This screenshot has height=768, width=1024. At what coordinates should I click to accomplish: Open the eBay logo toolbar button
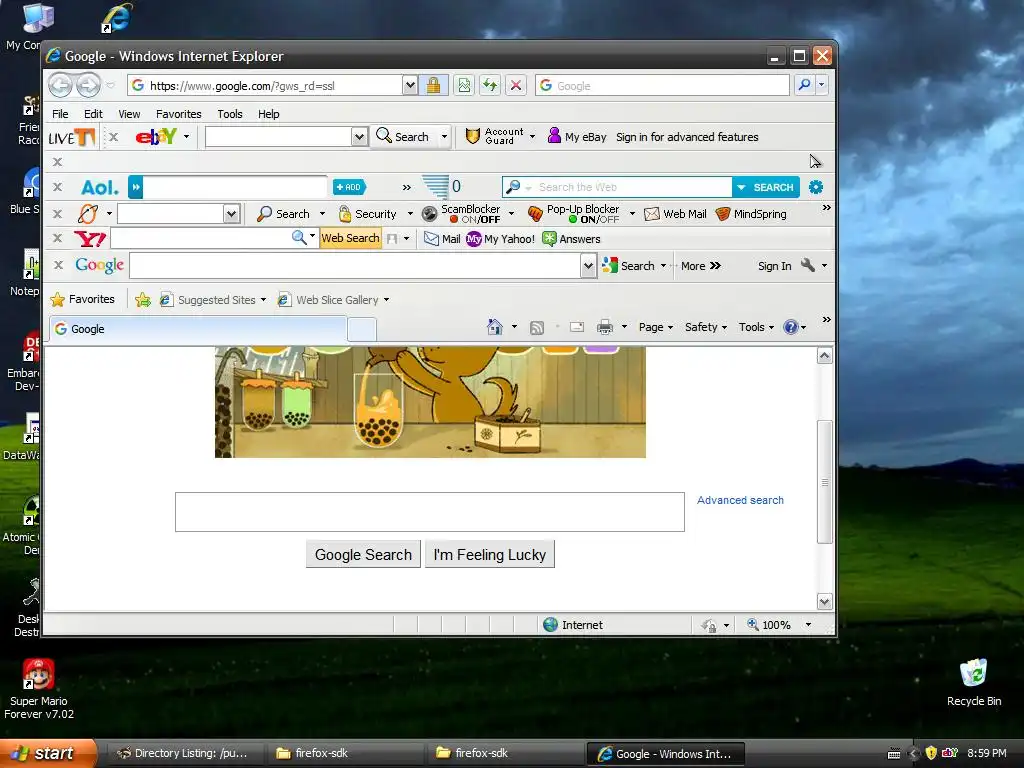(x=155, y=136)
